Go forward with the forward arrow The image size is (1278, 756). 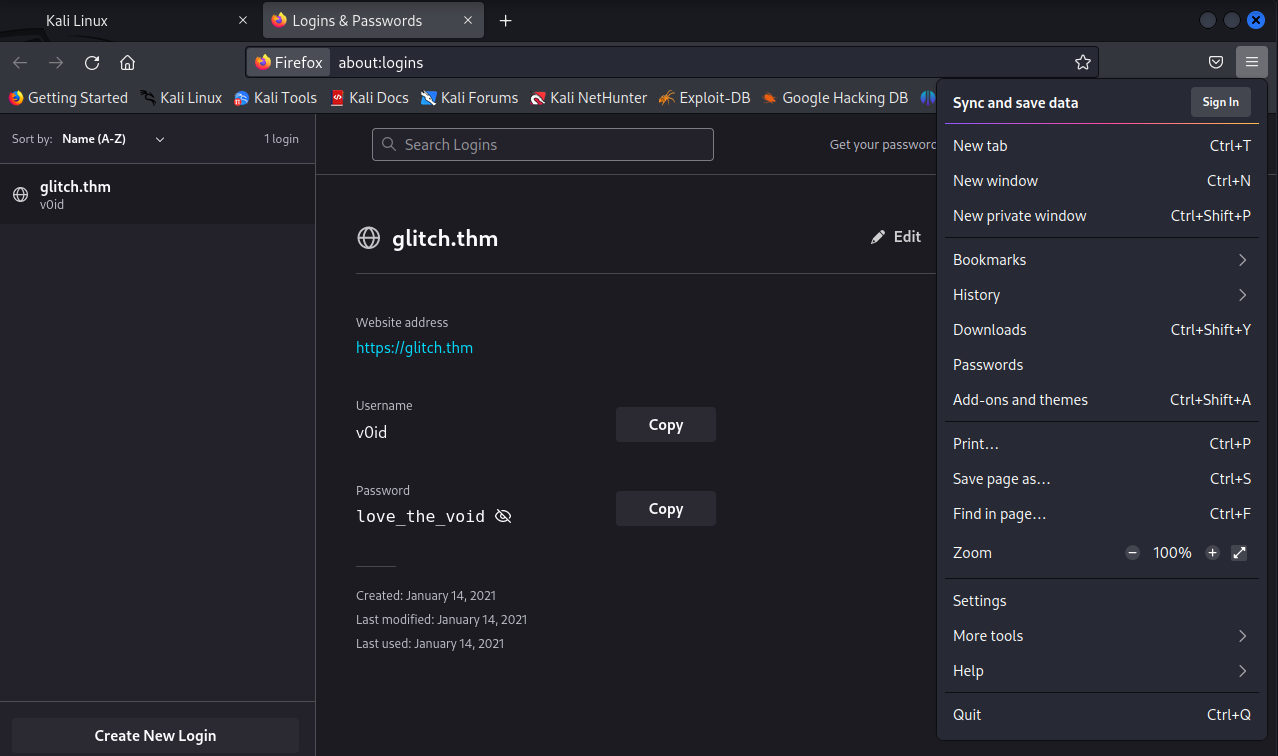pyautogui.click(x=56, y=62)
